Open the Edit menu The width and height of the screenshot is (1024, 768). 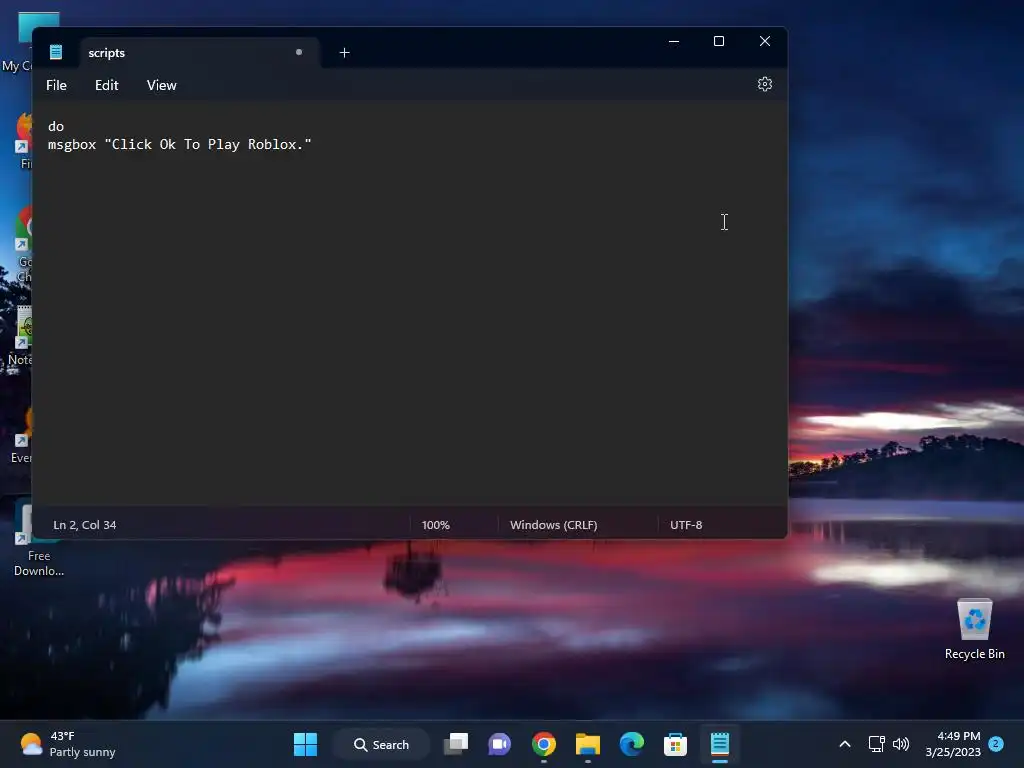click(106, 86)
